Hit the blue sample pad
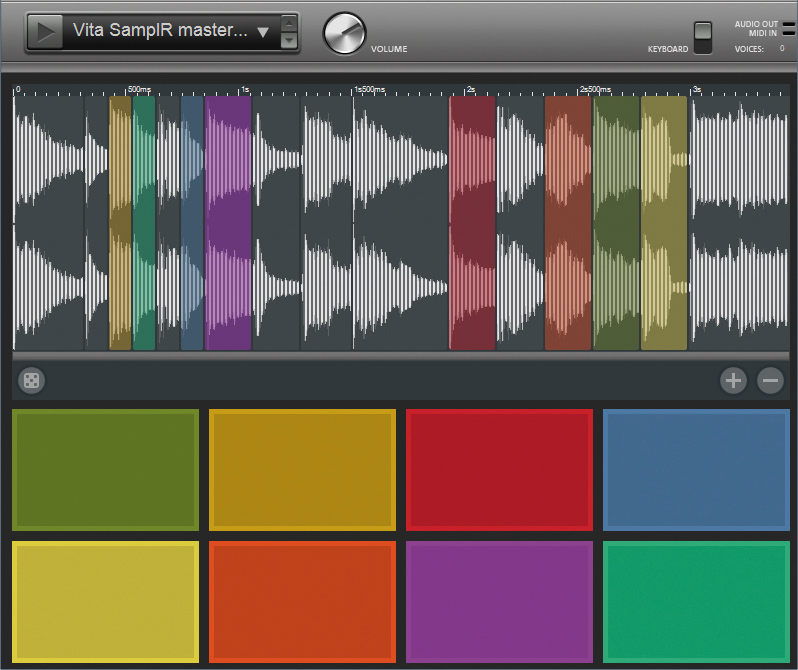Screen dimensions: 798x670 (696, 470)
